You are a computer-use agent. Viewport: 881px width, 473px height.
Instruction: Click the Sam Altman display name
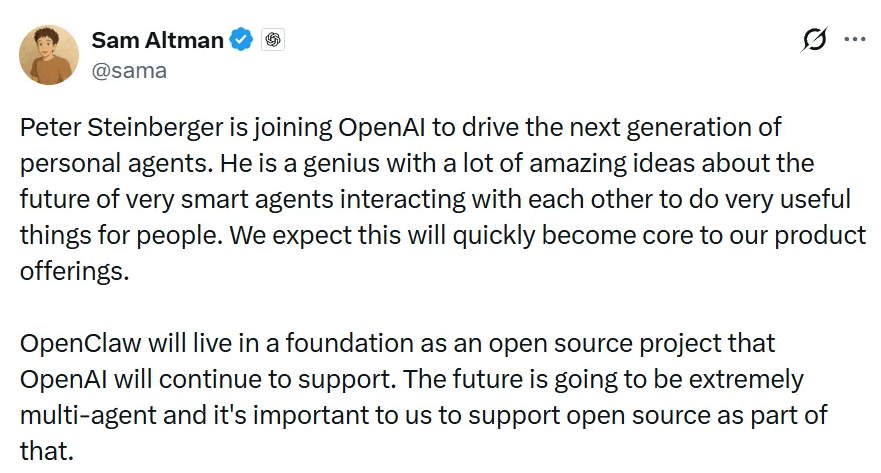point(155,40)
